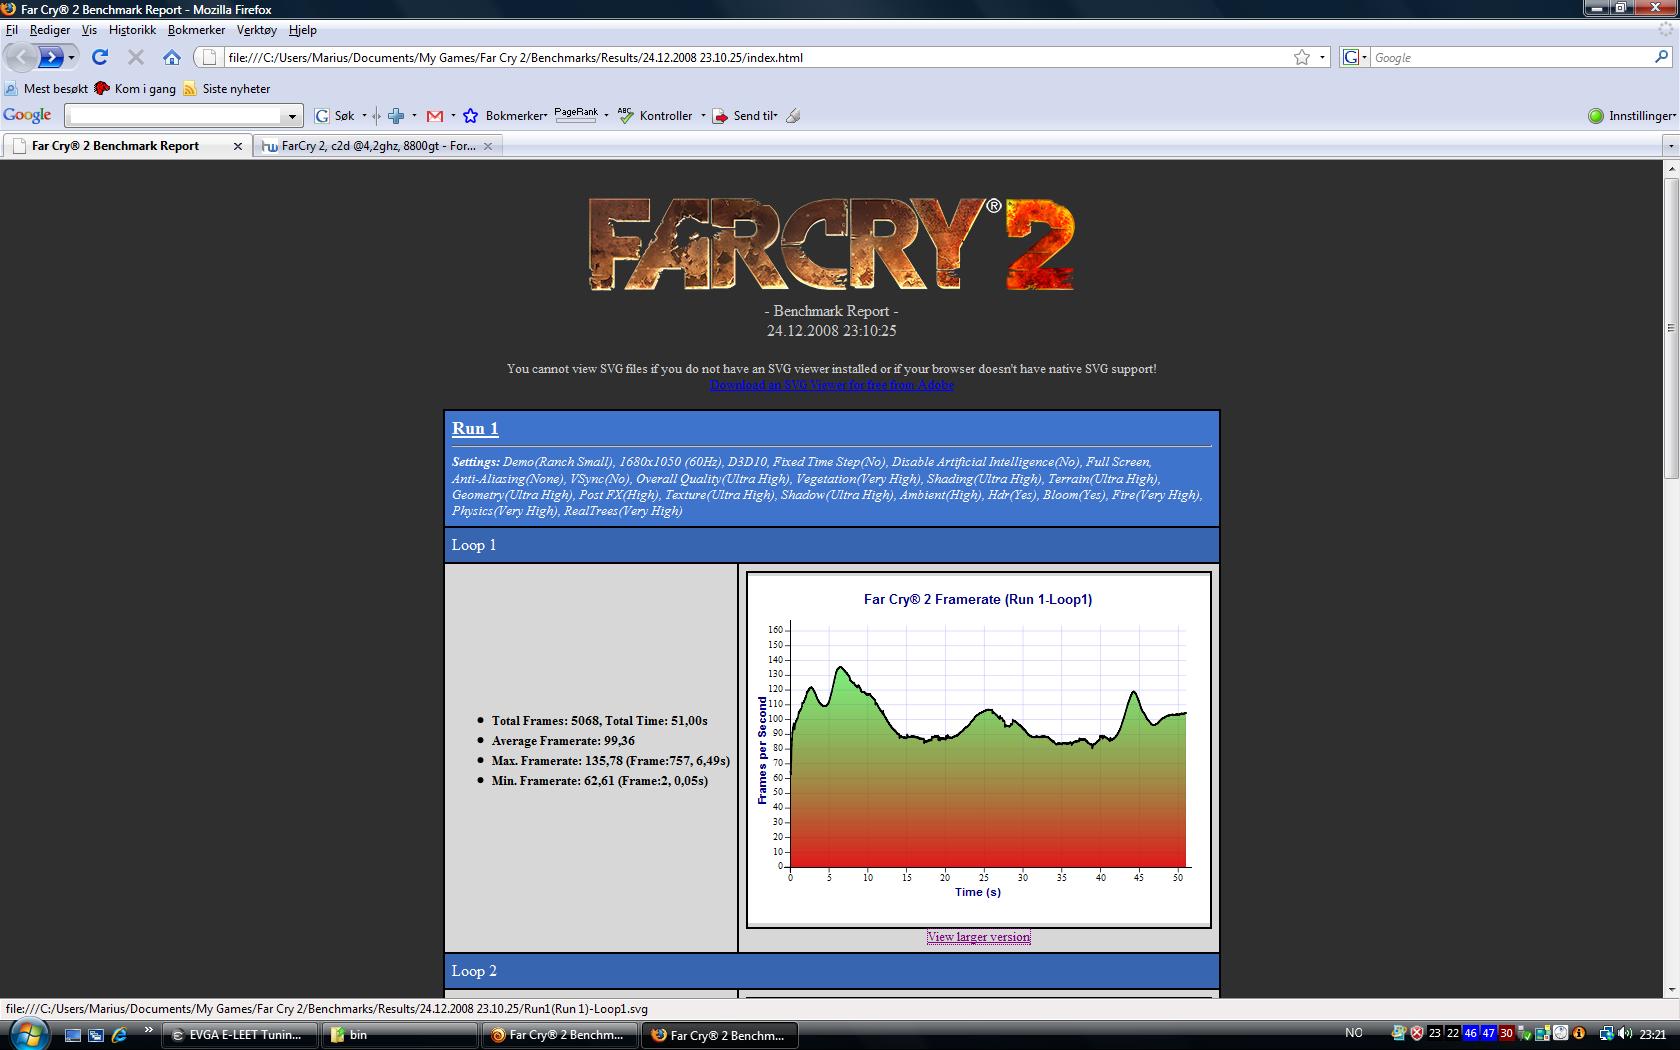This screenshot has width=1680, height=1050.
Task: Open the bin taskbar button
Action: pyautogui.click(x=400, y=1035)
